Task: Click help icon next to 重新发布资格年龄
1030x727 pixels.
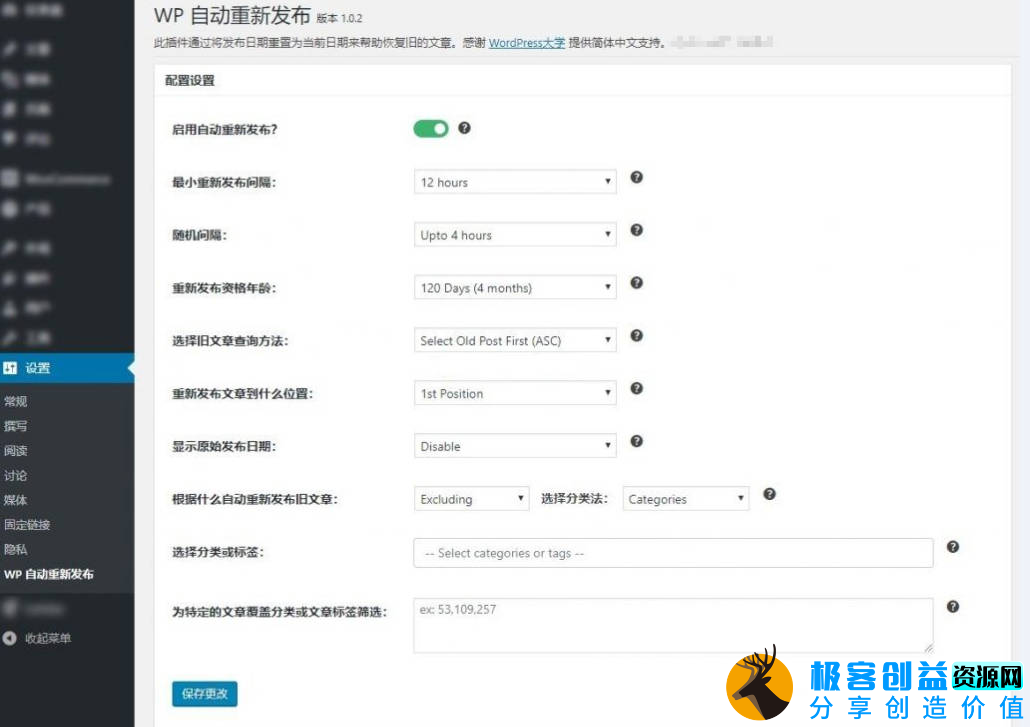Action: [x=636, y=284]
